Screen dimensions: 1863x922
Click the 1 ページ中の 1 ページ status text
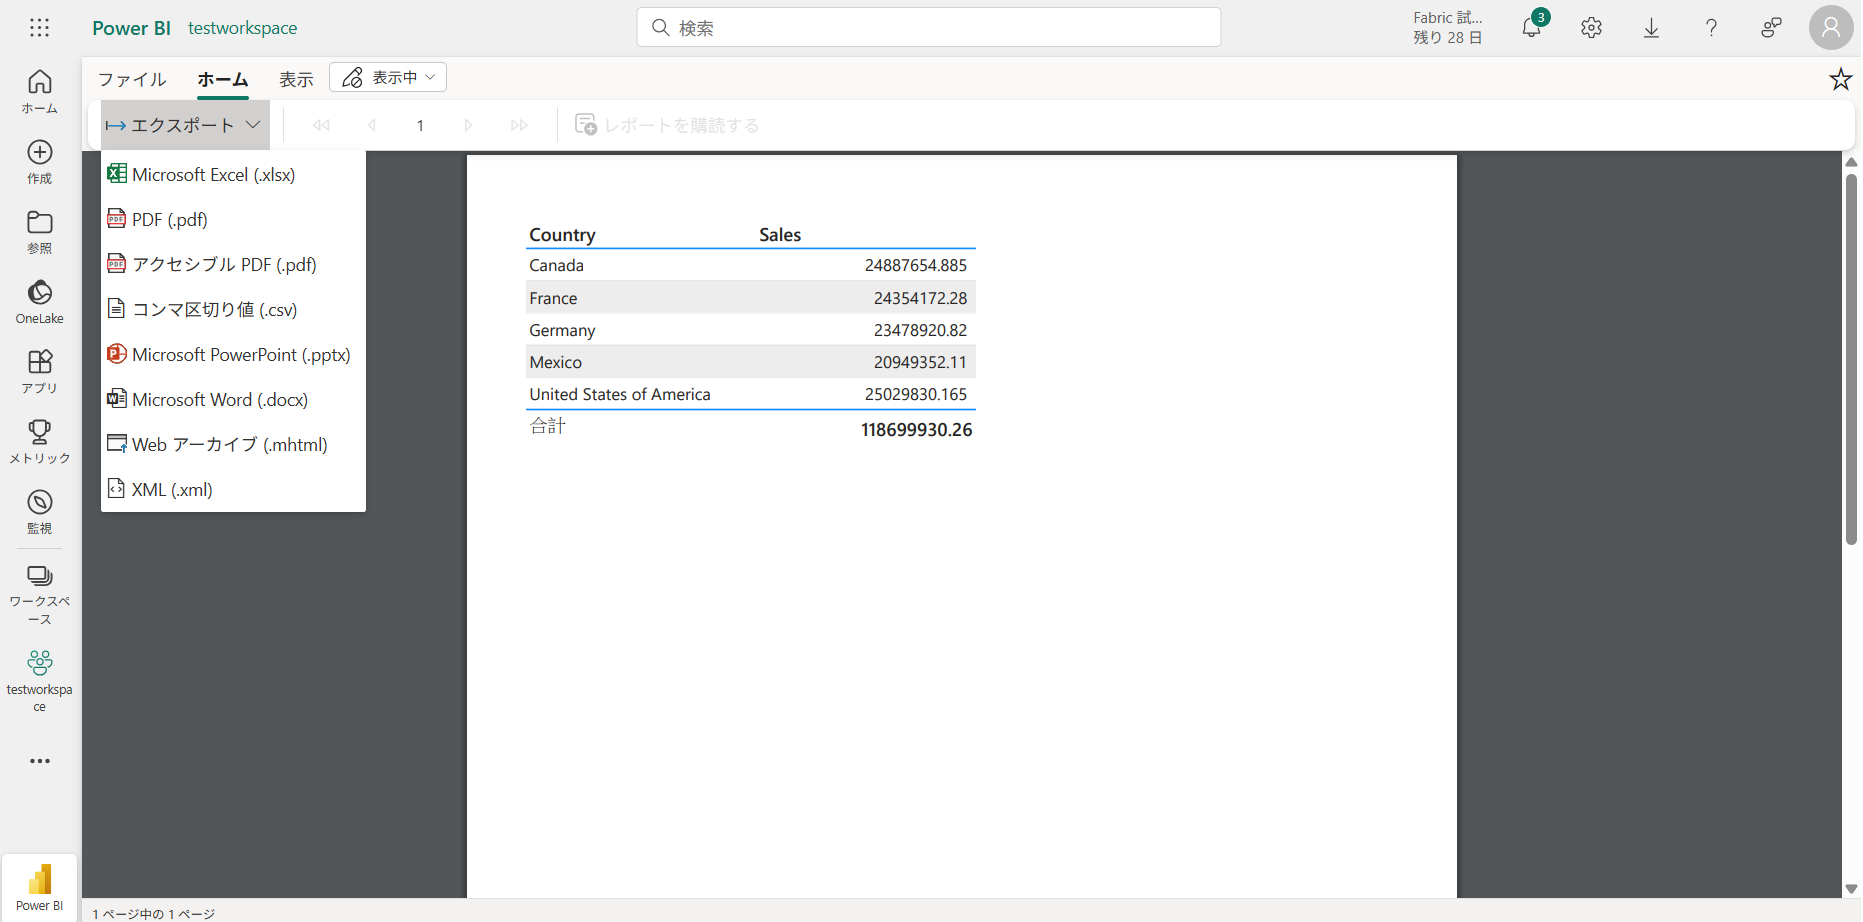[154, 914]
